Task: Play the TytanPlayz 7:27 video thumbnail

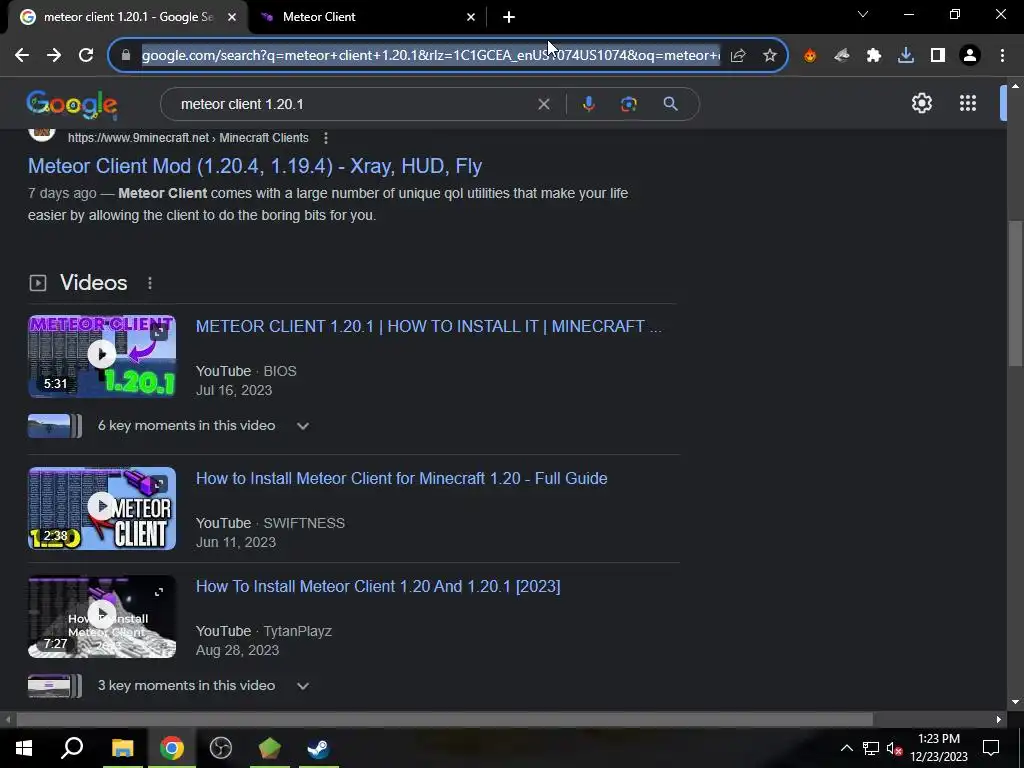Action: (x=102, y=616)
